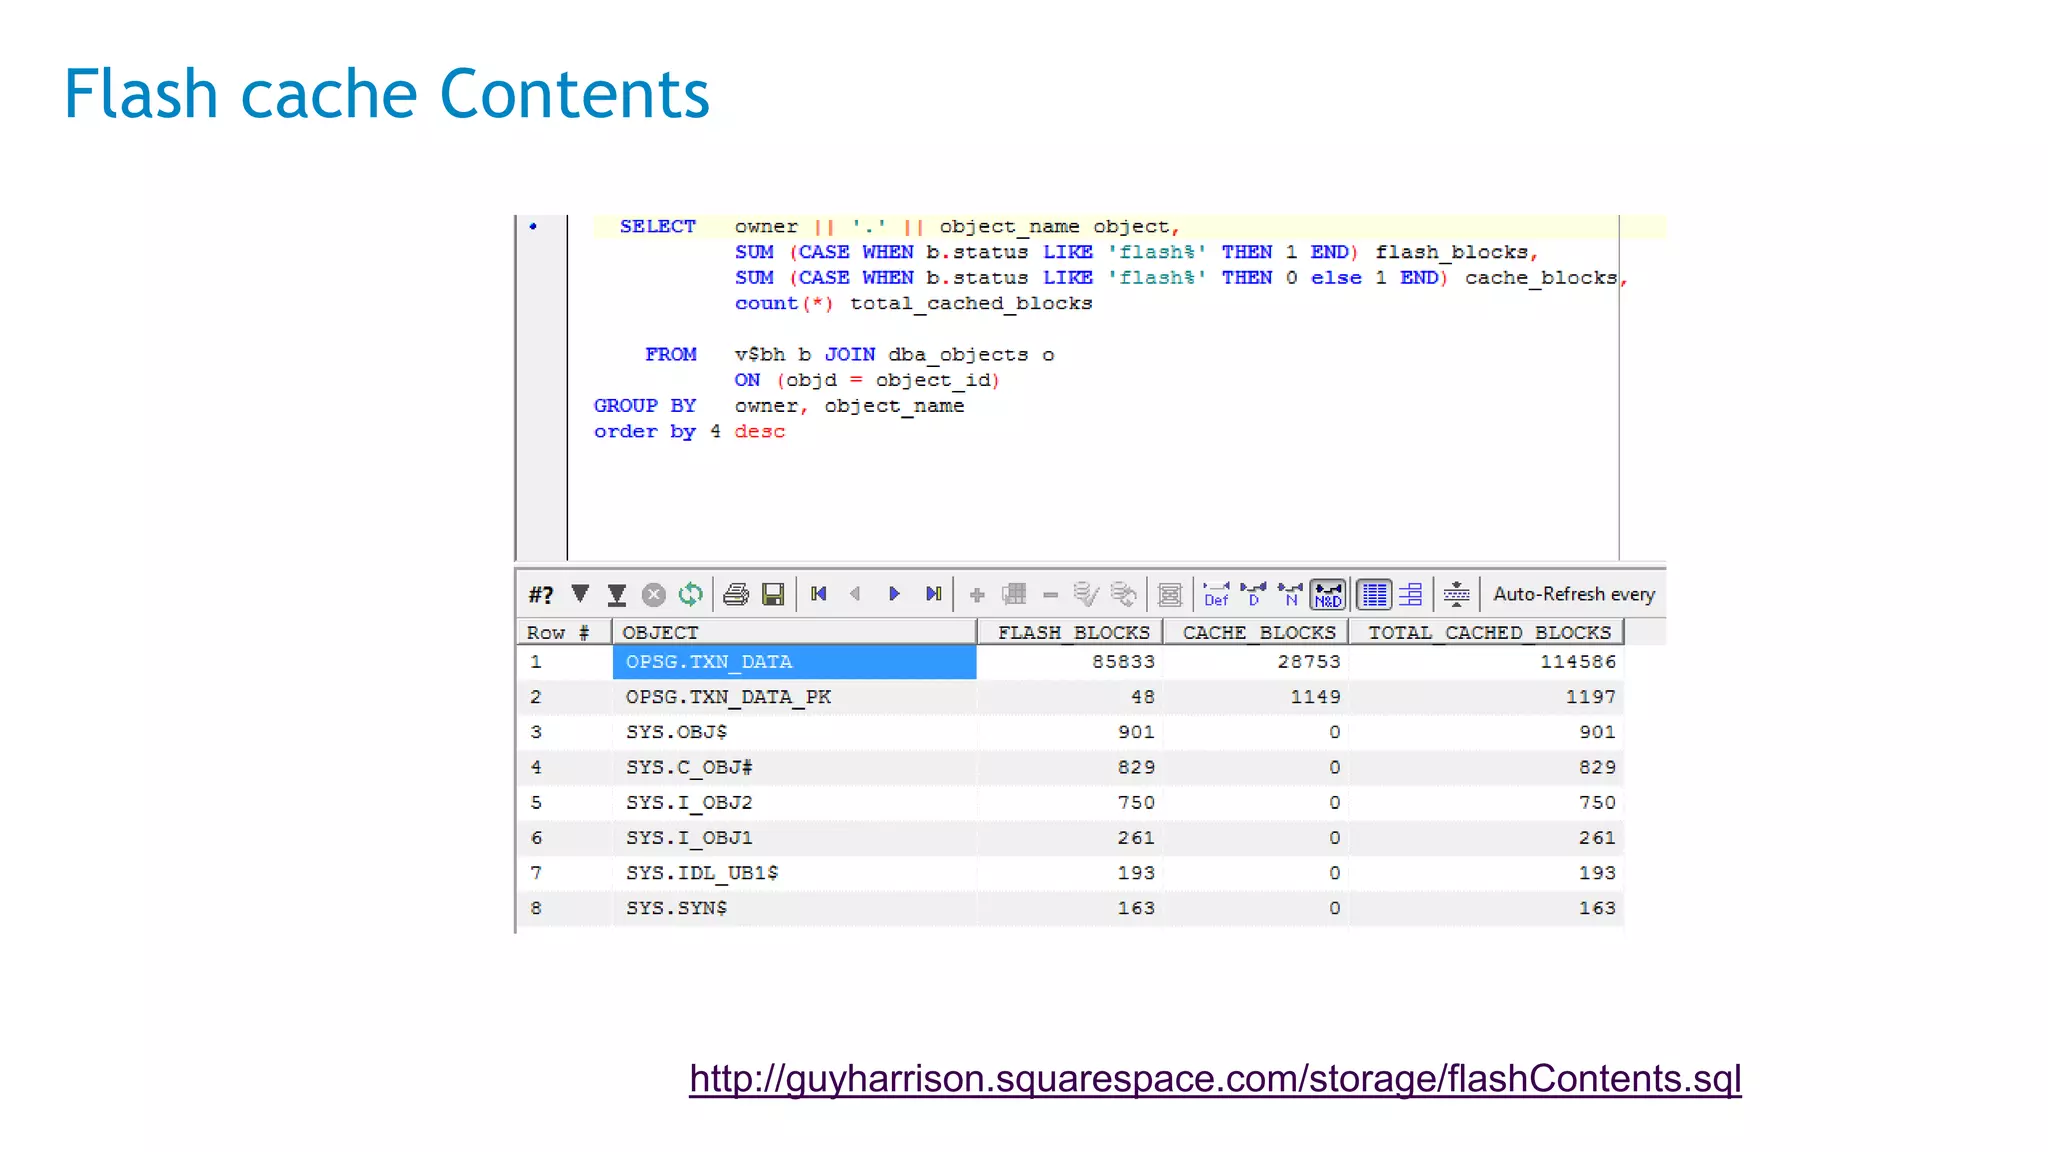This screenshot has width=2048, height=1152.
Task: Click the green refresh query icon
Action: (x=690, y=595)
